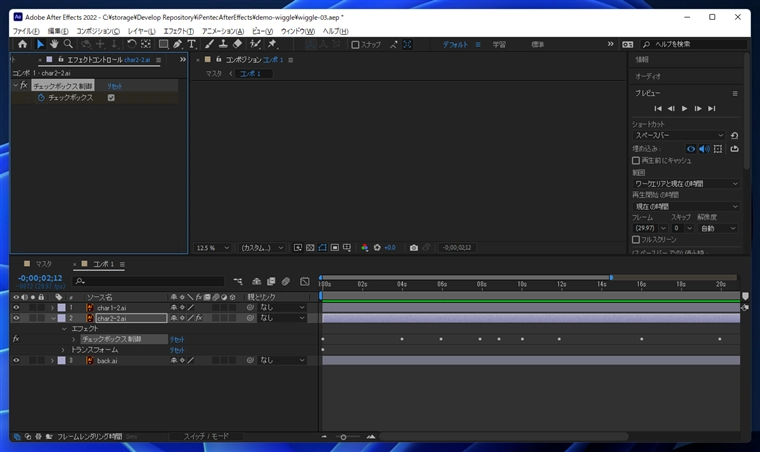Go to the Home screen icon

[x=22, y=44]
